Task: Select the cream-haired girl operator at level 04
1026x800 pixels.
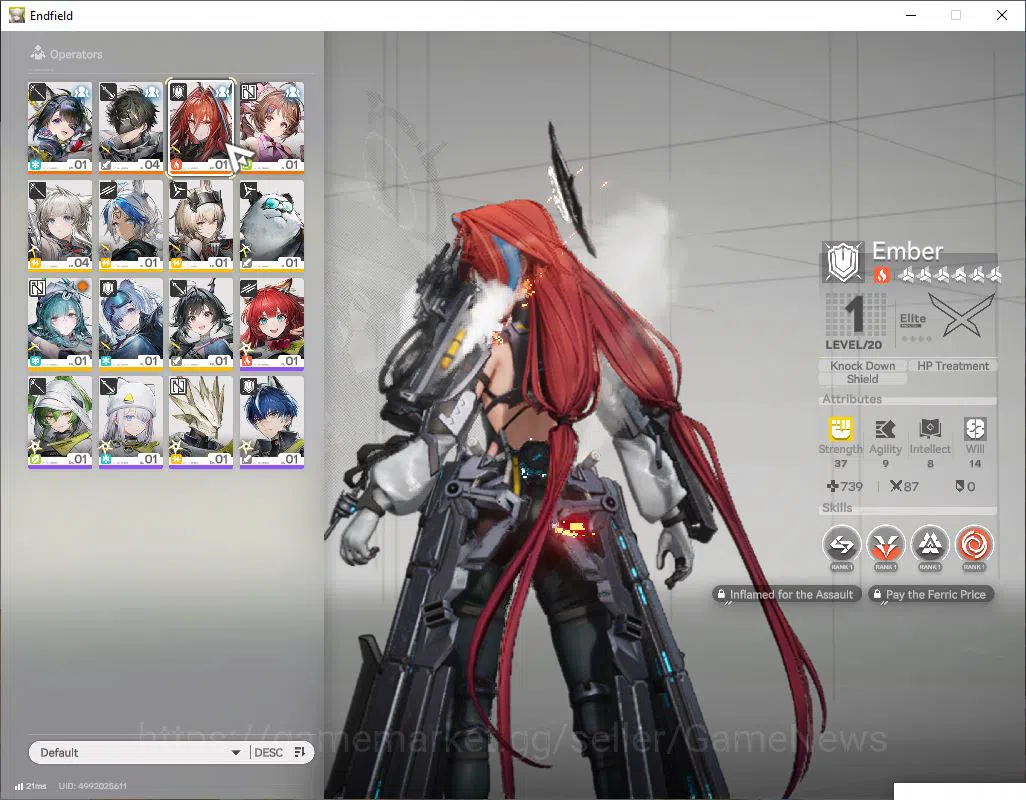Action: [60, 225]
